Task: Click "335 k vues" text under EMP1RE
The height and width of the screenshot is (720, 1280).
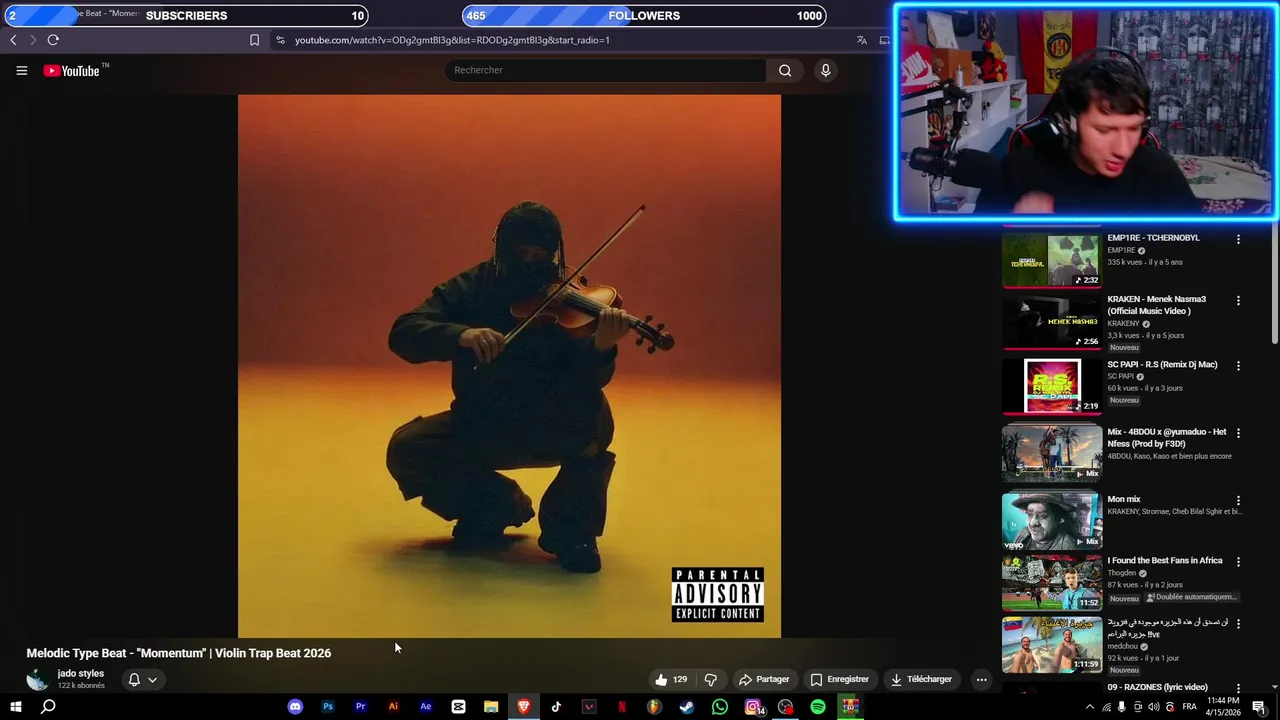Action: [x=1125, y=262]
